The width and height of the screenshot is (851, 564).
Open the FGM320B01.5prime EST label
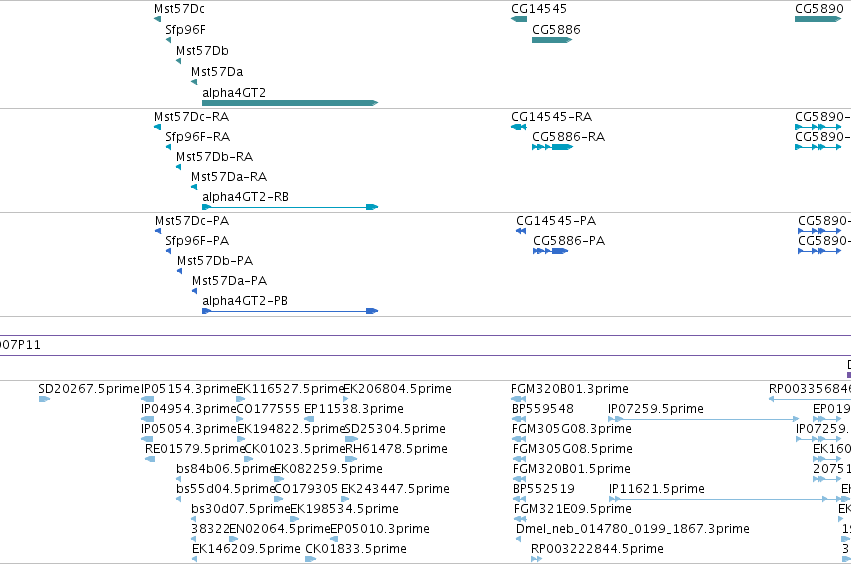pos(572,469)
